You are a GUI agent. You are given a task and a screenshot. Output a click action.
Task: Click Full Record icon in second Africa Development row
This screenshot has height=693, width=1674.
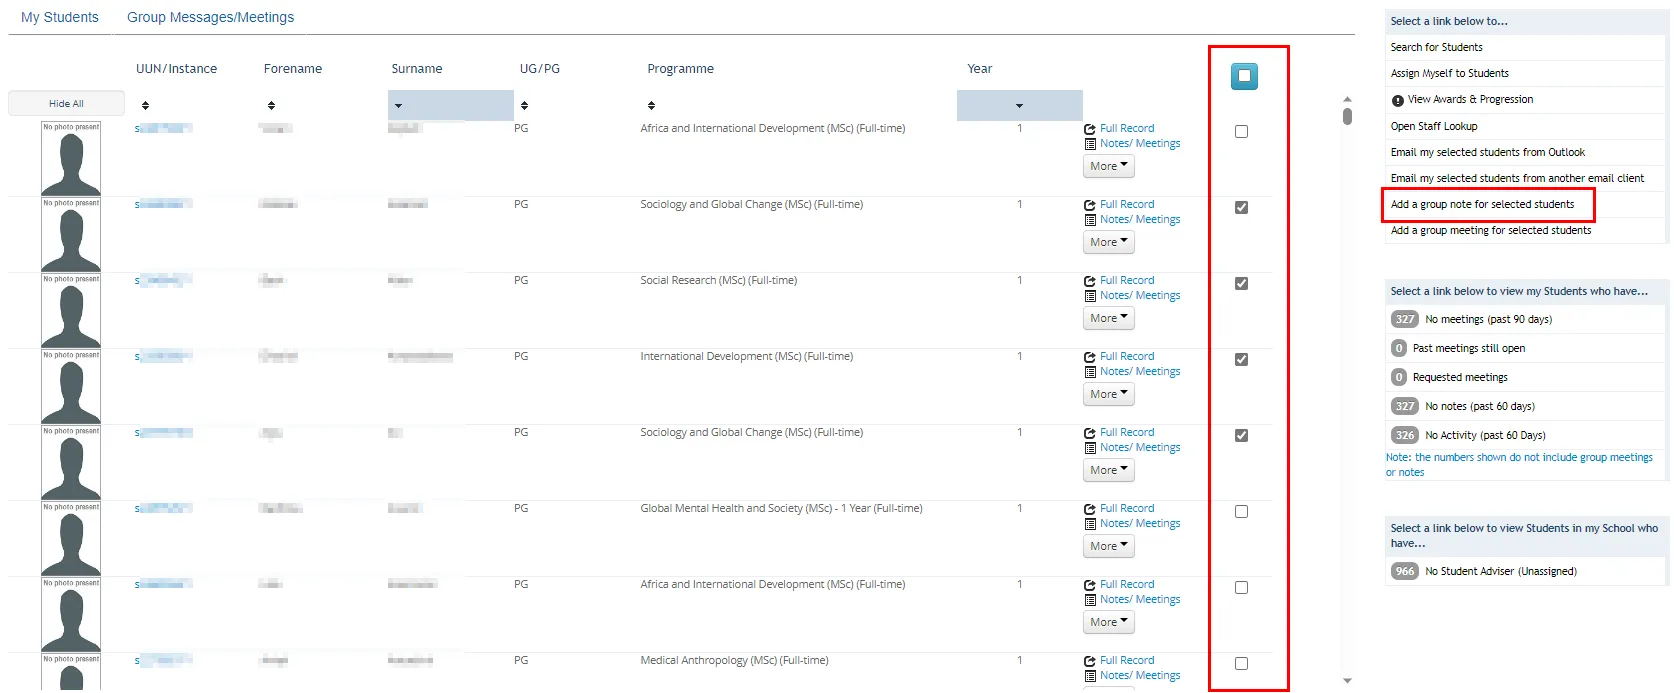tap(1090, 585)
